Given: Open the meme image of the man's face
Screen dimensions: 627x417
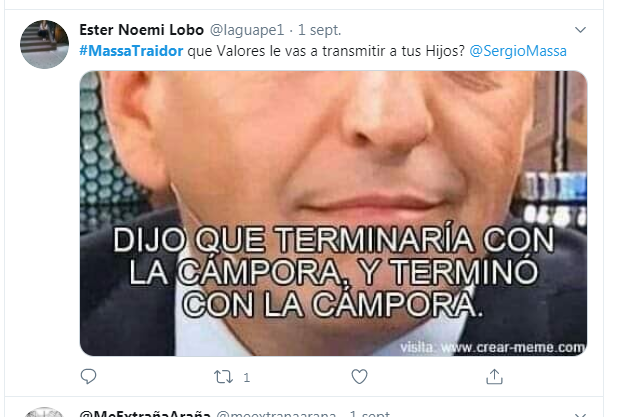Looking at the screenshot, I should pyautogui.click(x=333, y=213).
